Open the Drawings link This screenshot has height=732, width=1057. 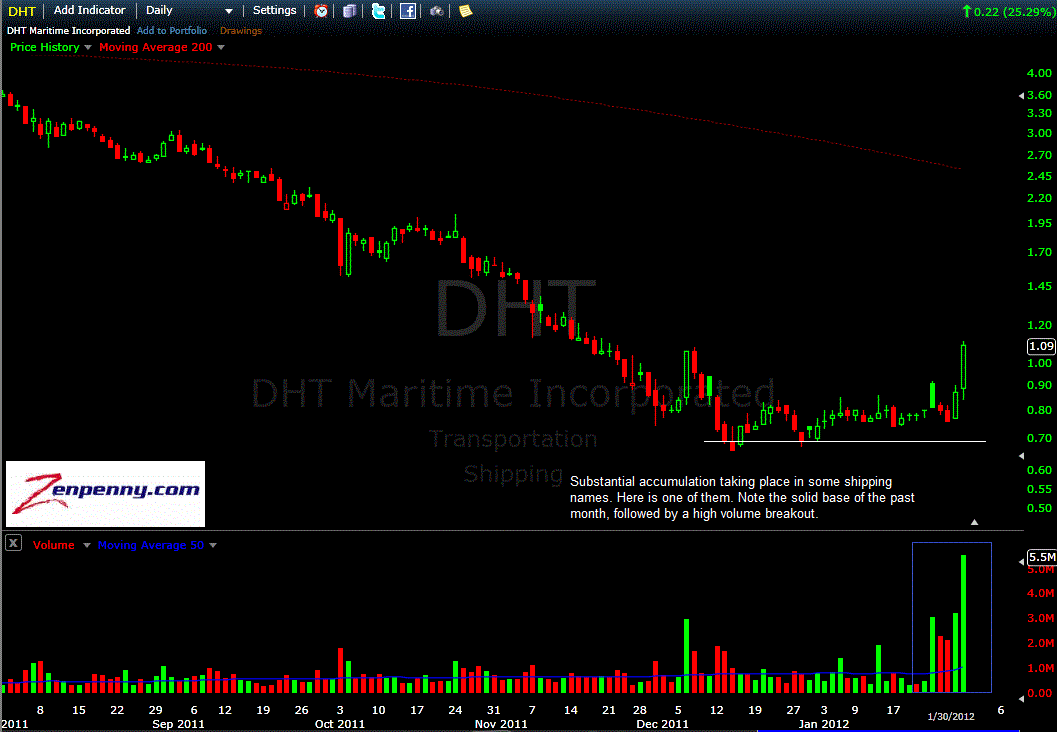(x=241, y=30)
